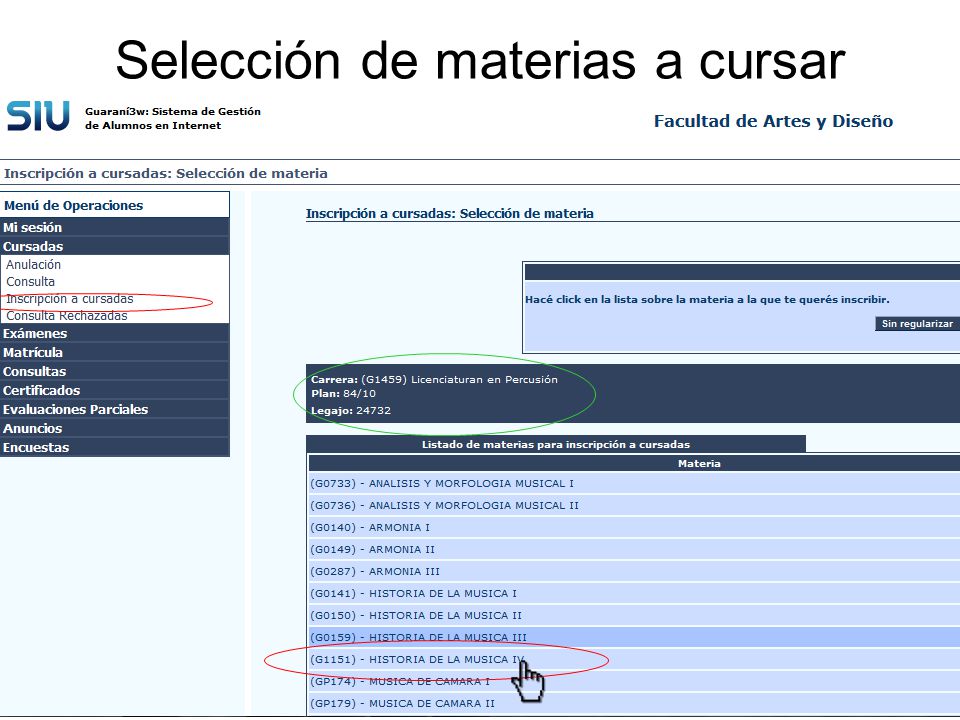The height and width of the screenshot is (720, 960).
Task: Click the Carrera Licenciaturan en Percusión text
Action: click(434, 380)
